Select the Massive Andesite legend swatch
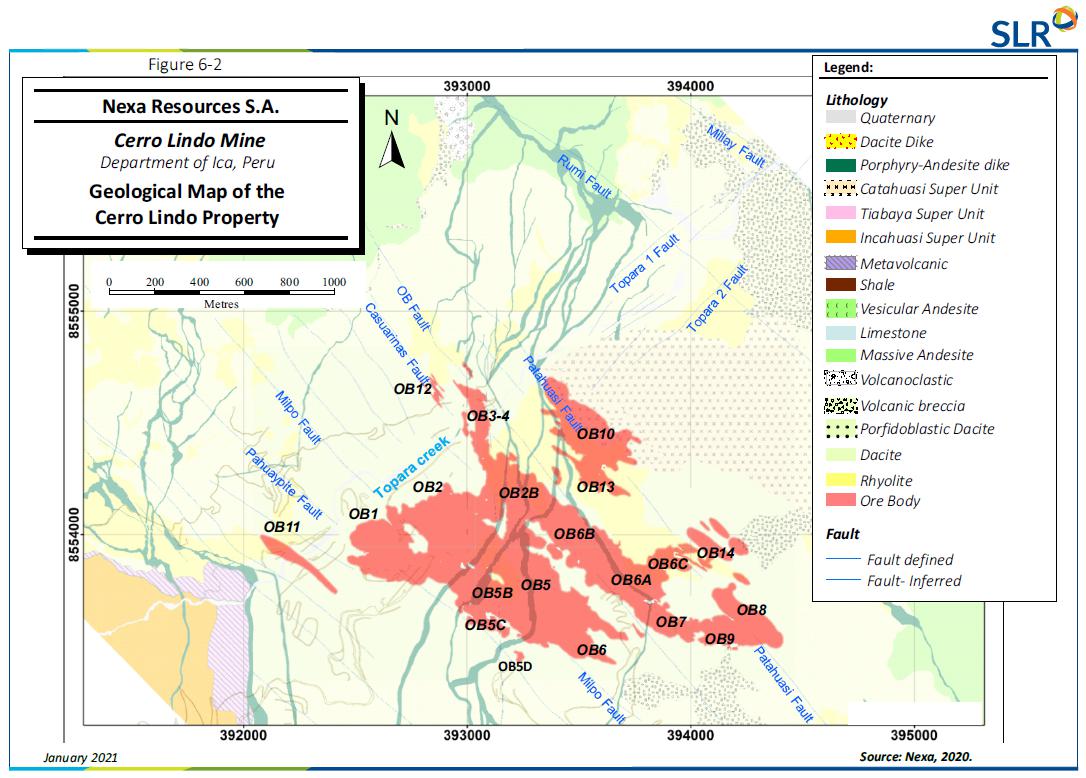The width and height of the screenshot is (1086, 778). pos(840,355)
